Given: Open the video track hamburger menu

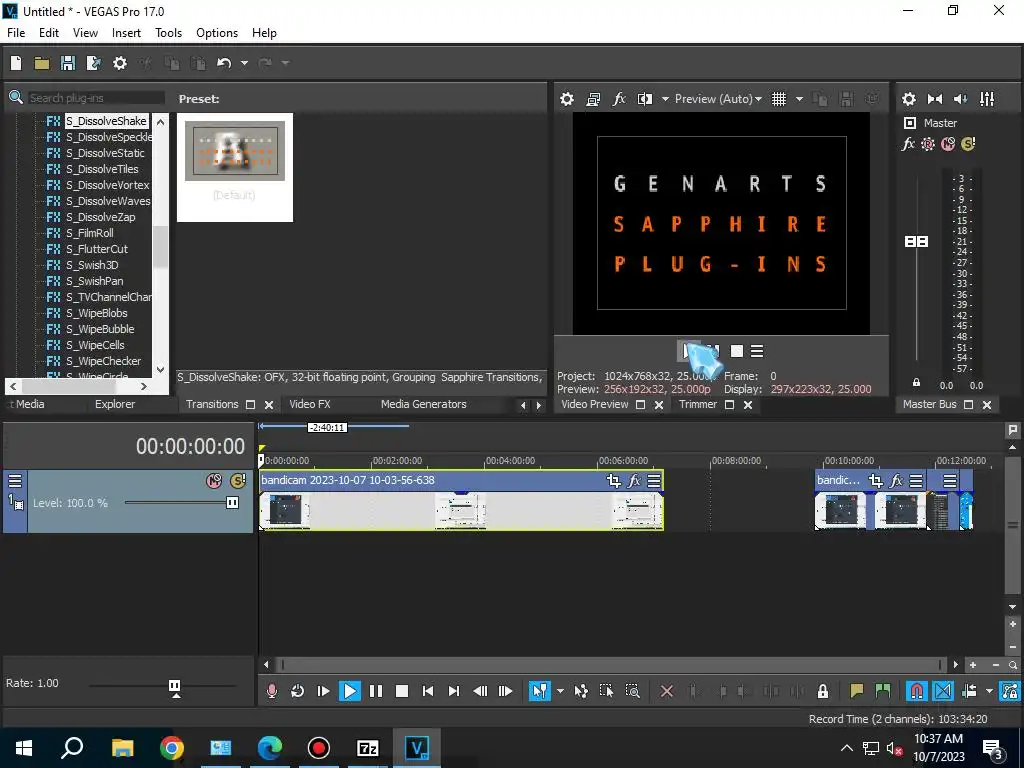Looking at the screenshot, I should pyautogui.click(x=14, y=481).
